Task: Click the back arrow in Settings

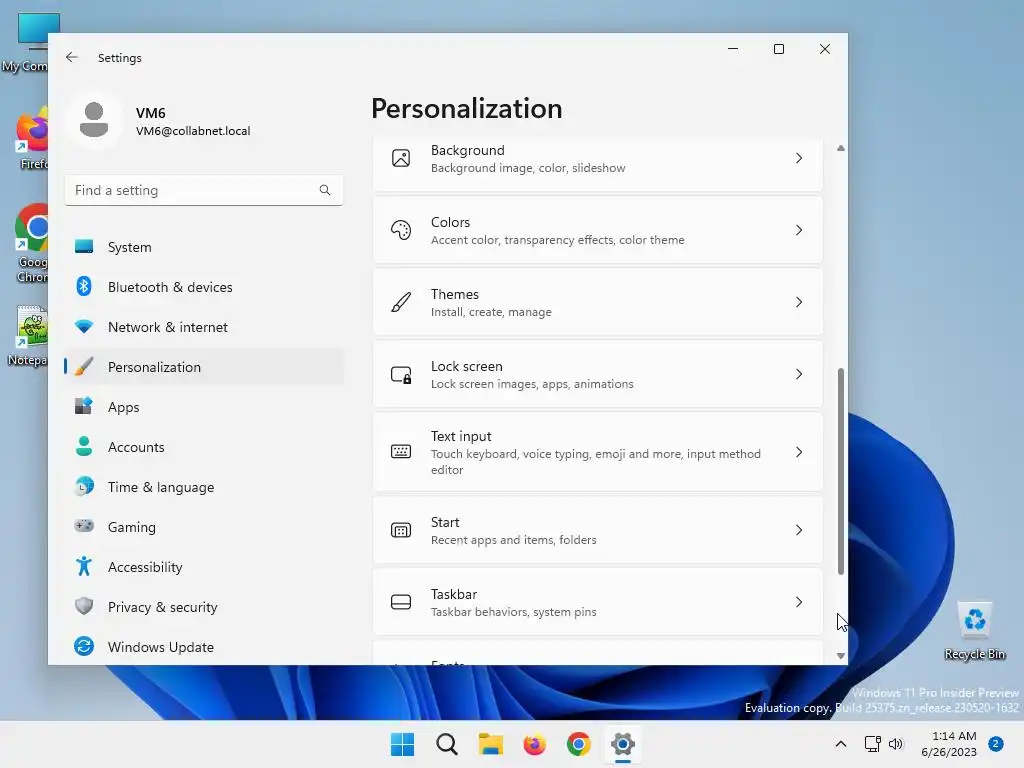Action: pos(72,57)
